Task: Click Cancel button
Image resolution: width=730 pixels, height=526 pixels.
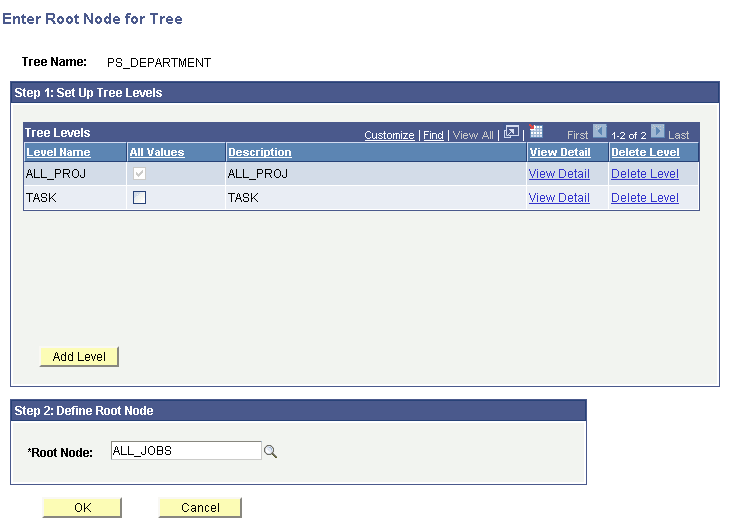Action: click(200, 507)
